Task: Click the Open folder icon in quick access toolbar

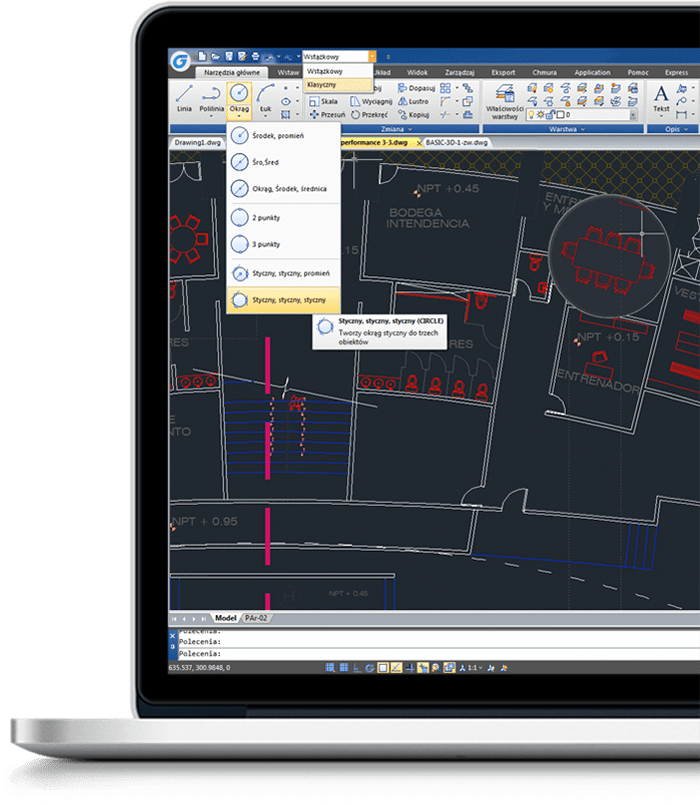Action: pos(215,57)
